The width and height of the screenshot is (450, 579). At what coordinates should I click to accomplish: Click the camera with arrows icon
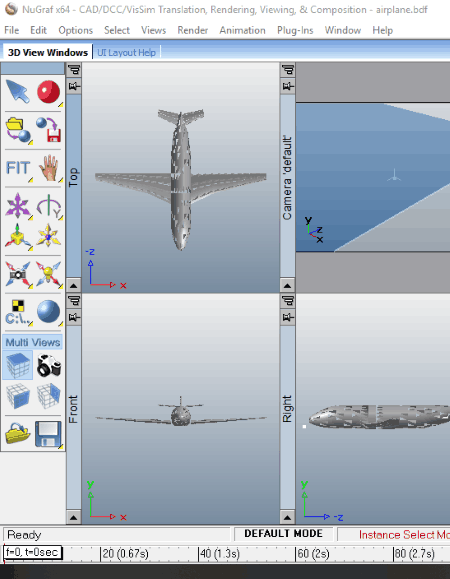[x=17, y=274]
